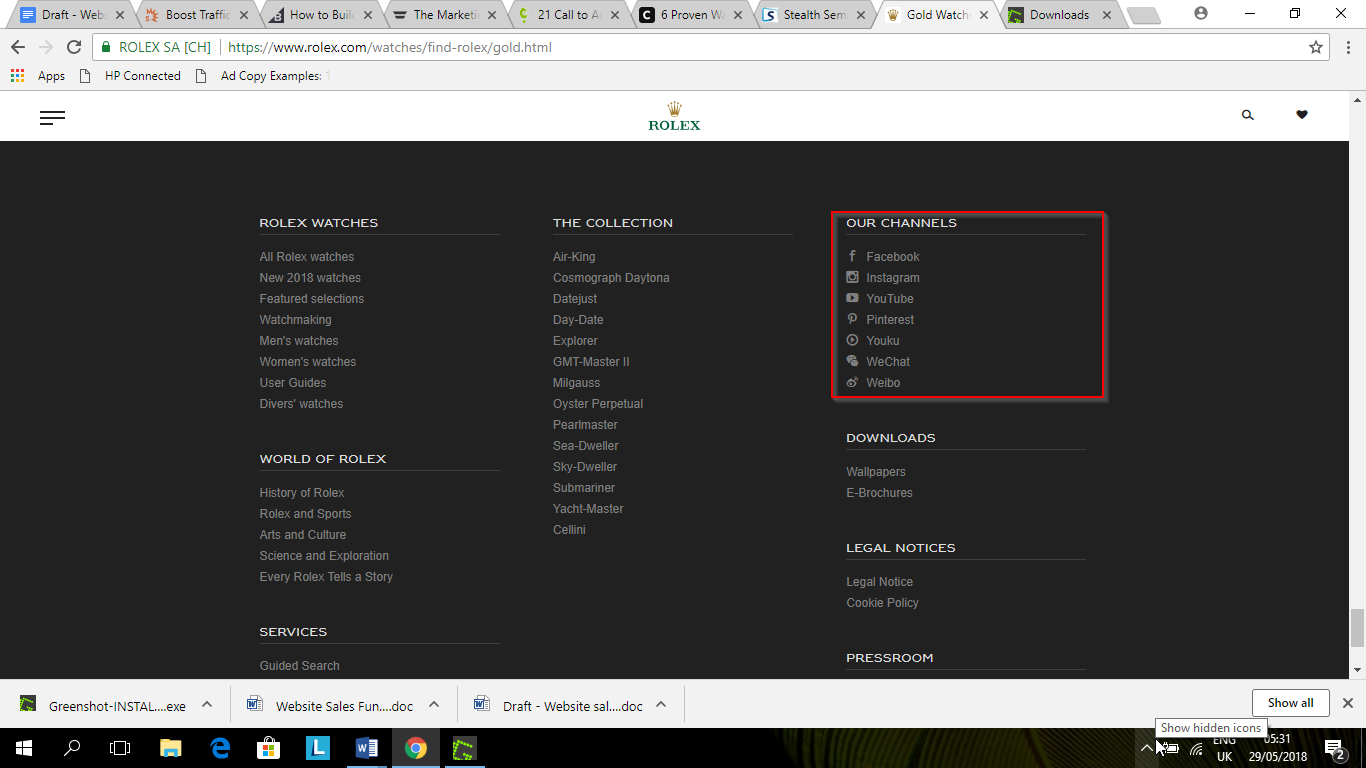Click Show all downloads button
This screenshot has height=768, width=1366.
point(1290,703)
